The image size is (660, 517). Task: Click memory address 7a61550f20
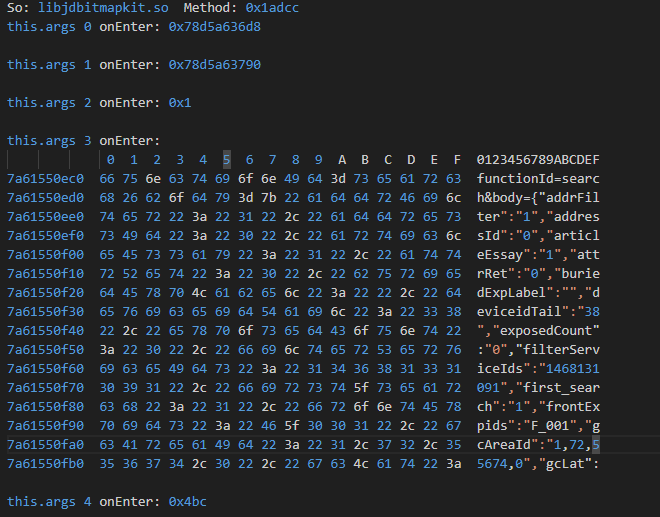pyautogui.click(x=46, y=292)
